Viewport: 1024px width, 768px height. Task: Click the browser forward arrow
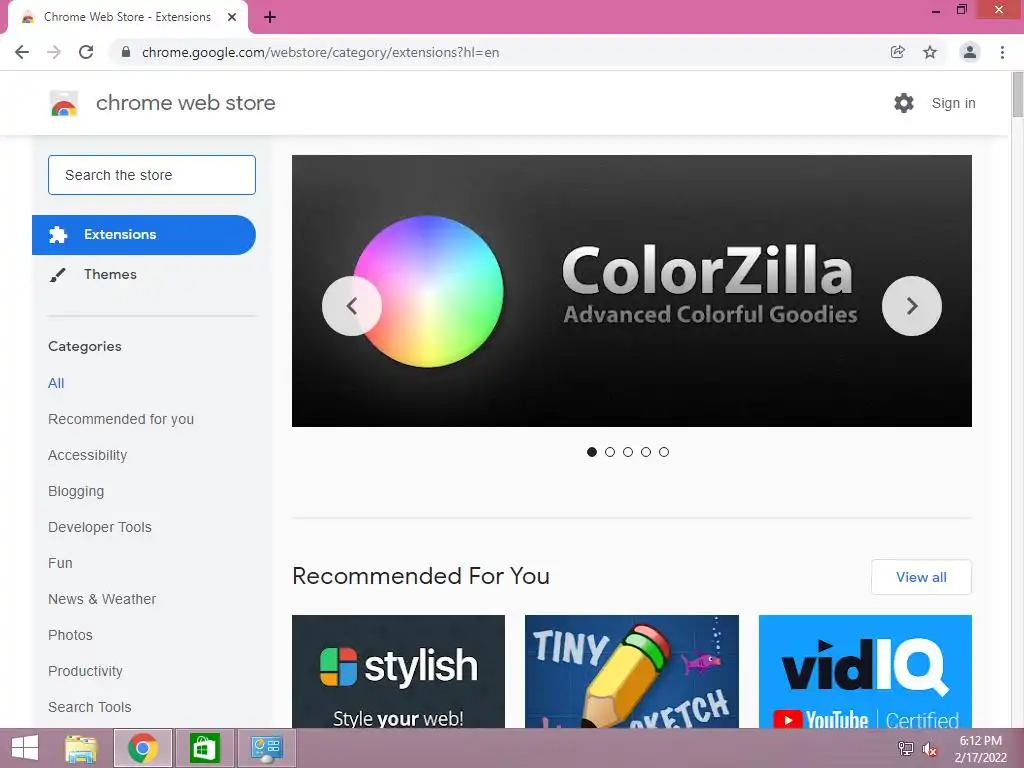(x=54, y=52)
